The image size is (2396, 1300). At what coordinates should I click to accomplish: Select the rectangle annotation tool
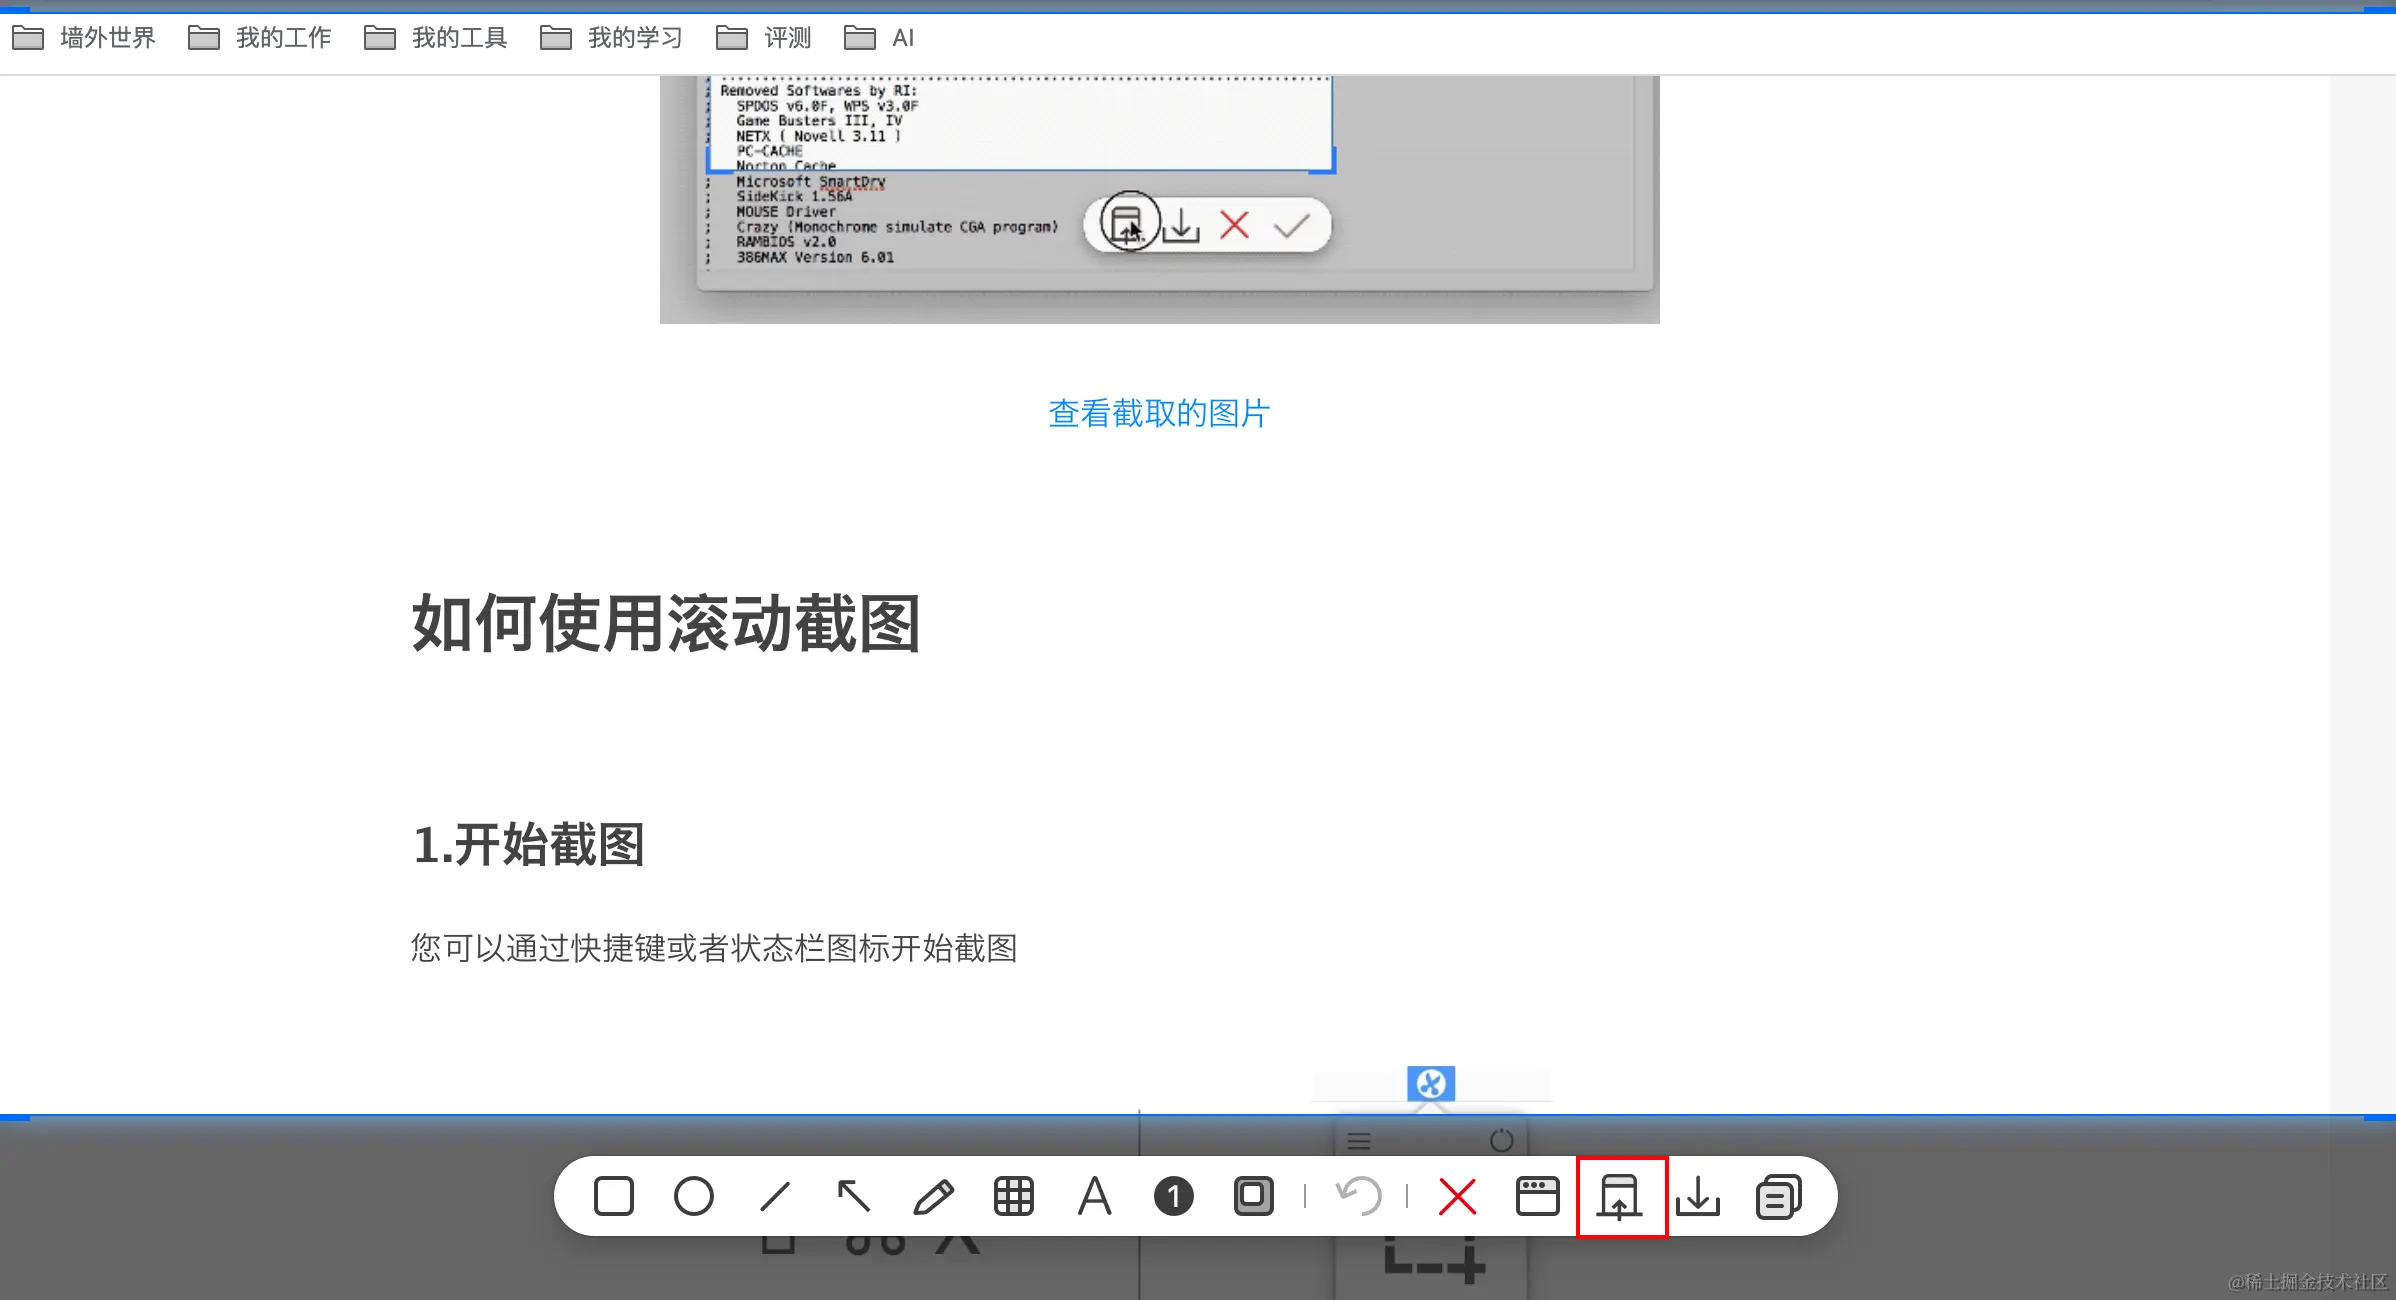point(613,1196)
